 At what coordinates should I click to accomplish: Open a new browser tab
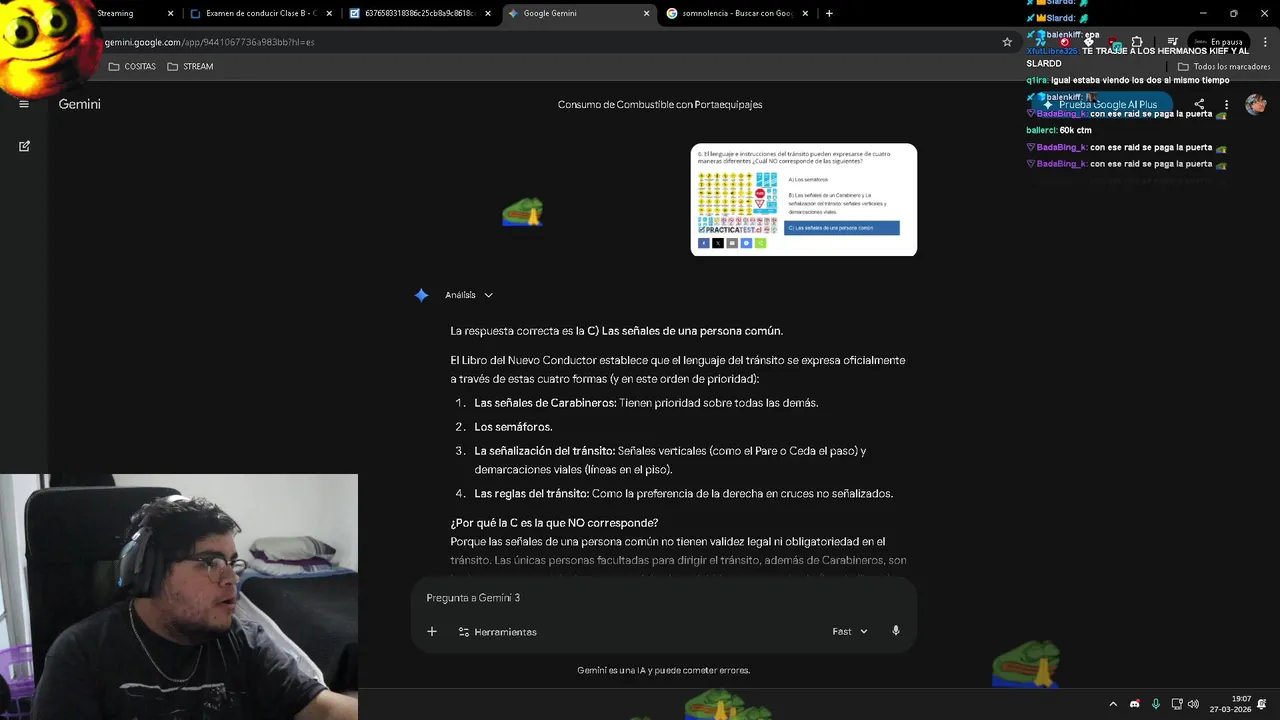tap(829, 13)
